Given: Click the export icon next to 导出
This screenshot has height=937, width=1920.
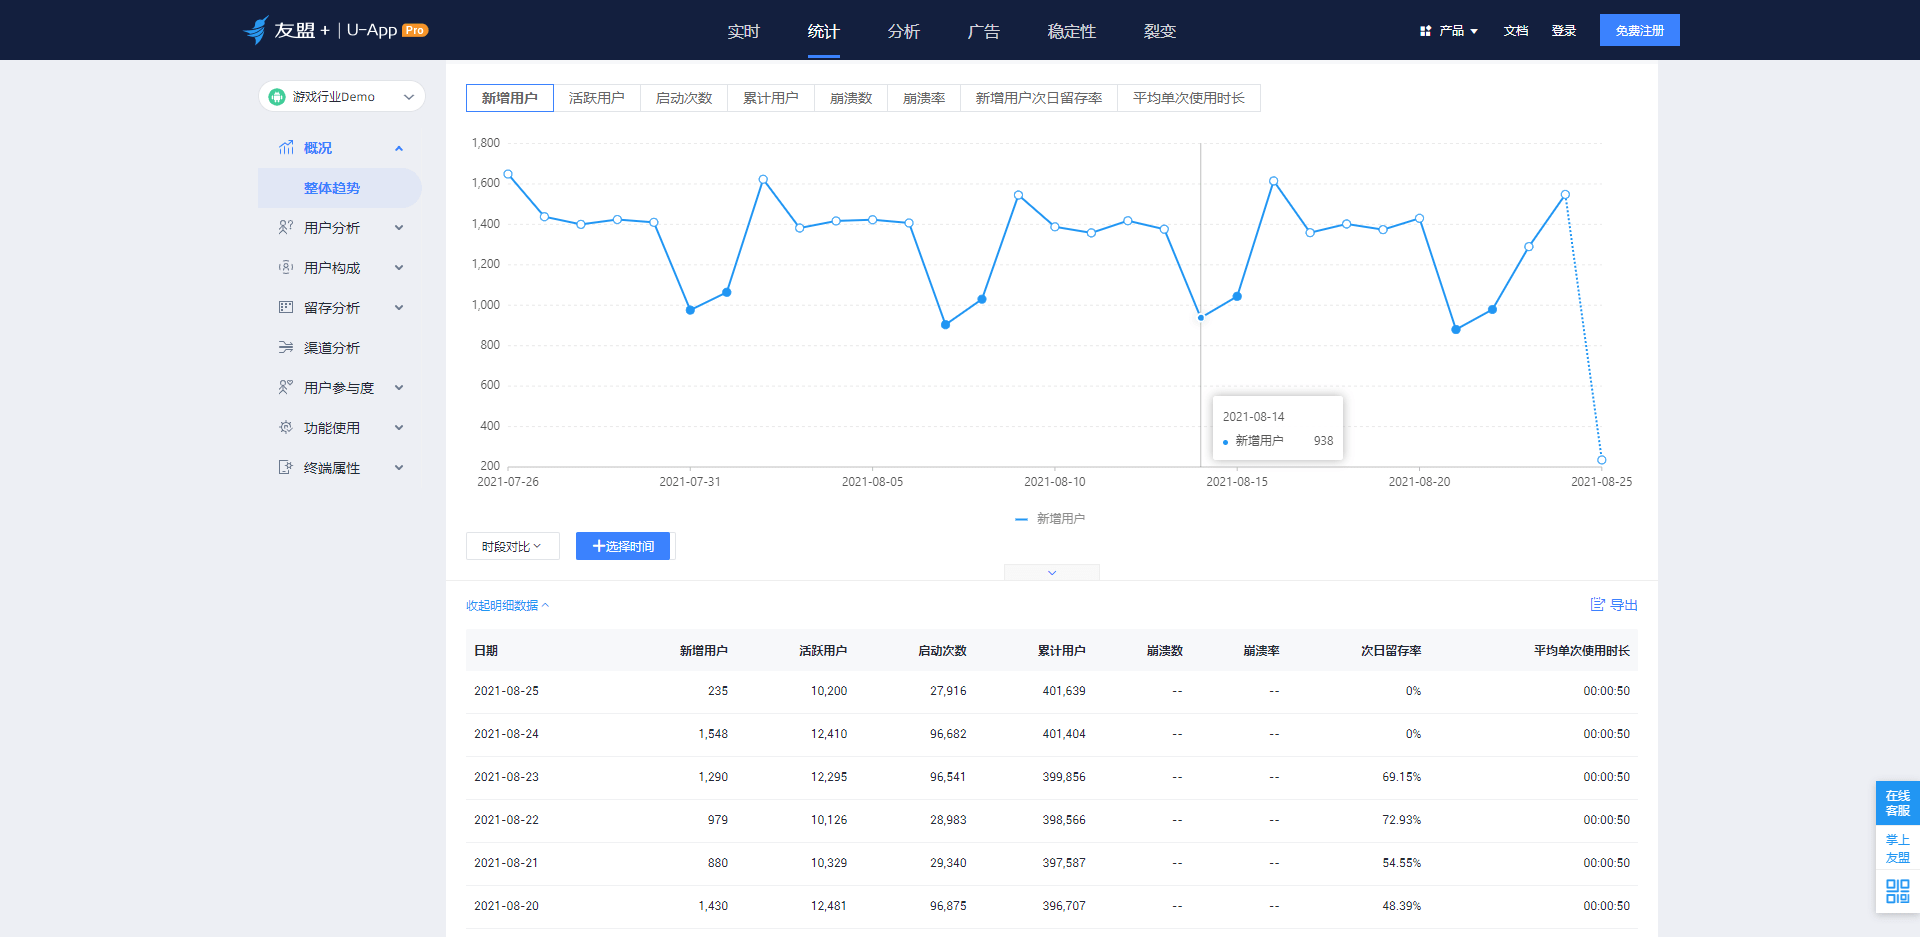Looking at the screenshot, I should pos(1597,604).
